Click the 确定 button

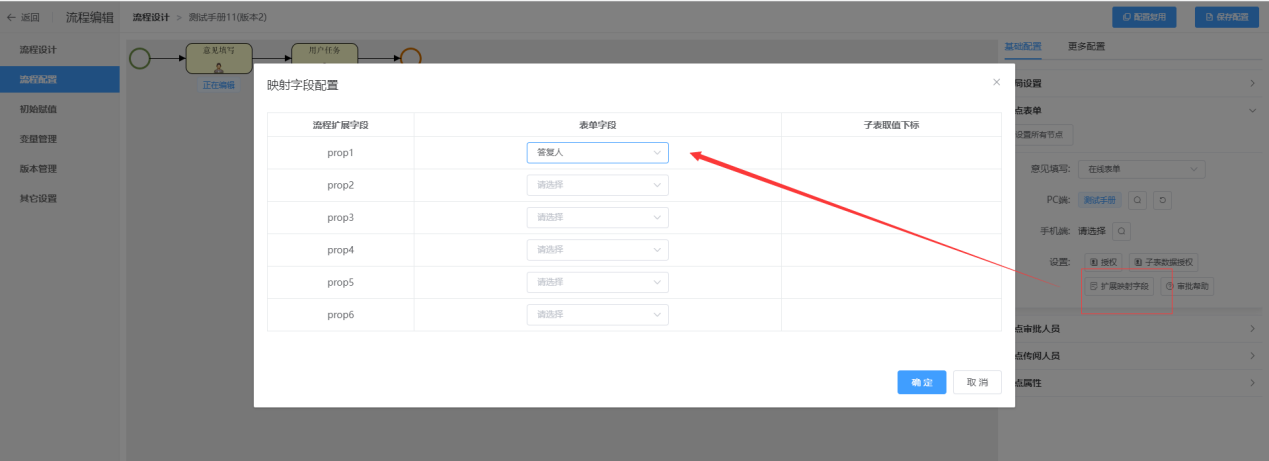click(922, 383)
